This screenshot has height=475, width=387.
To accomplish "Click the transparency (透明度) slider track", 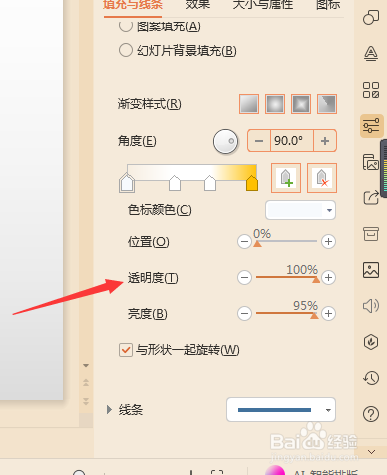I will pos(286,277).
